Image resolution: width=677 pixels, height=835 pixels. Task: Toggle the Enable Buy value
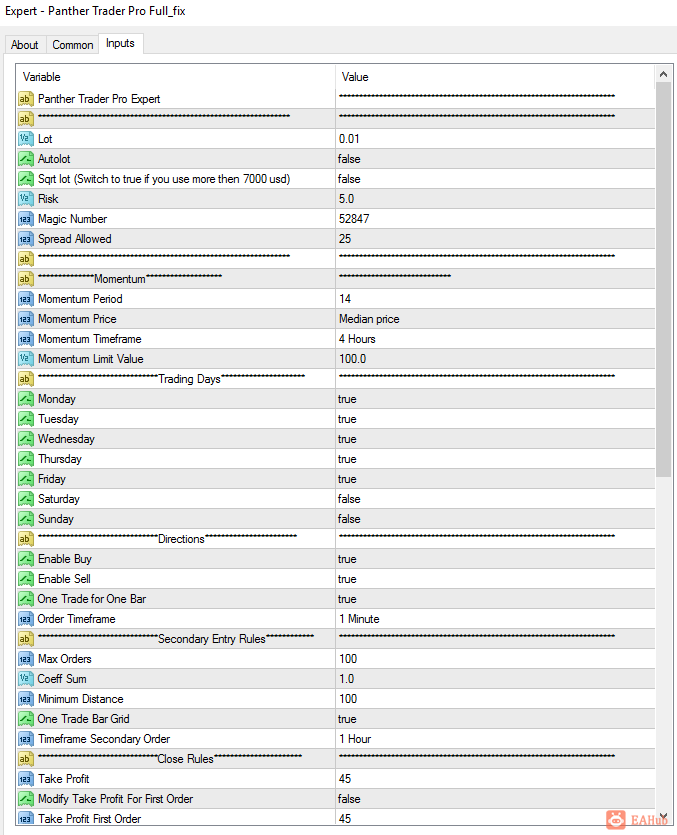[347, 559]
